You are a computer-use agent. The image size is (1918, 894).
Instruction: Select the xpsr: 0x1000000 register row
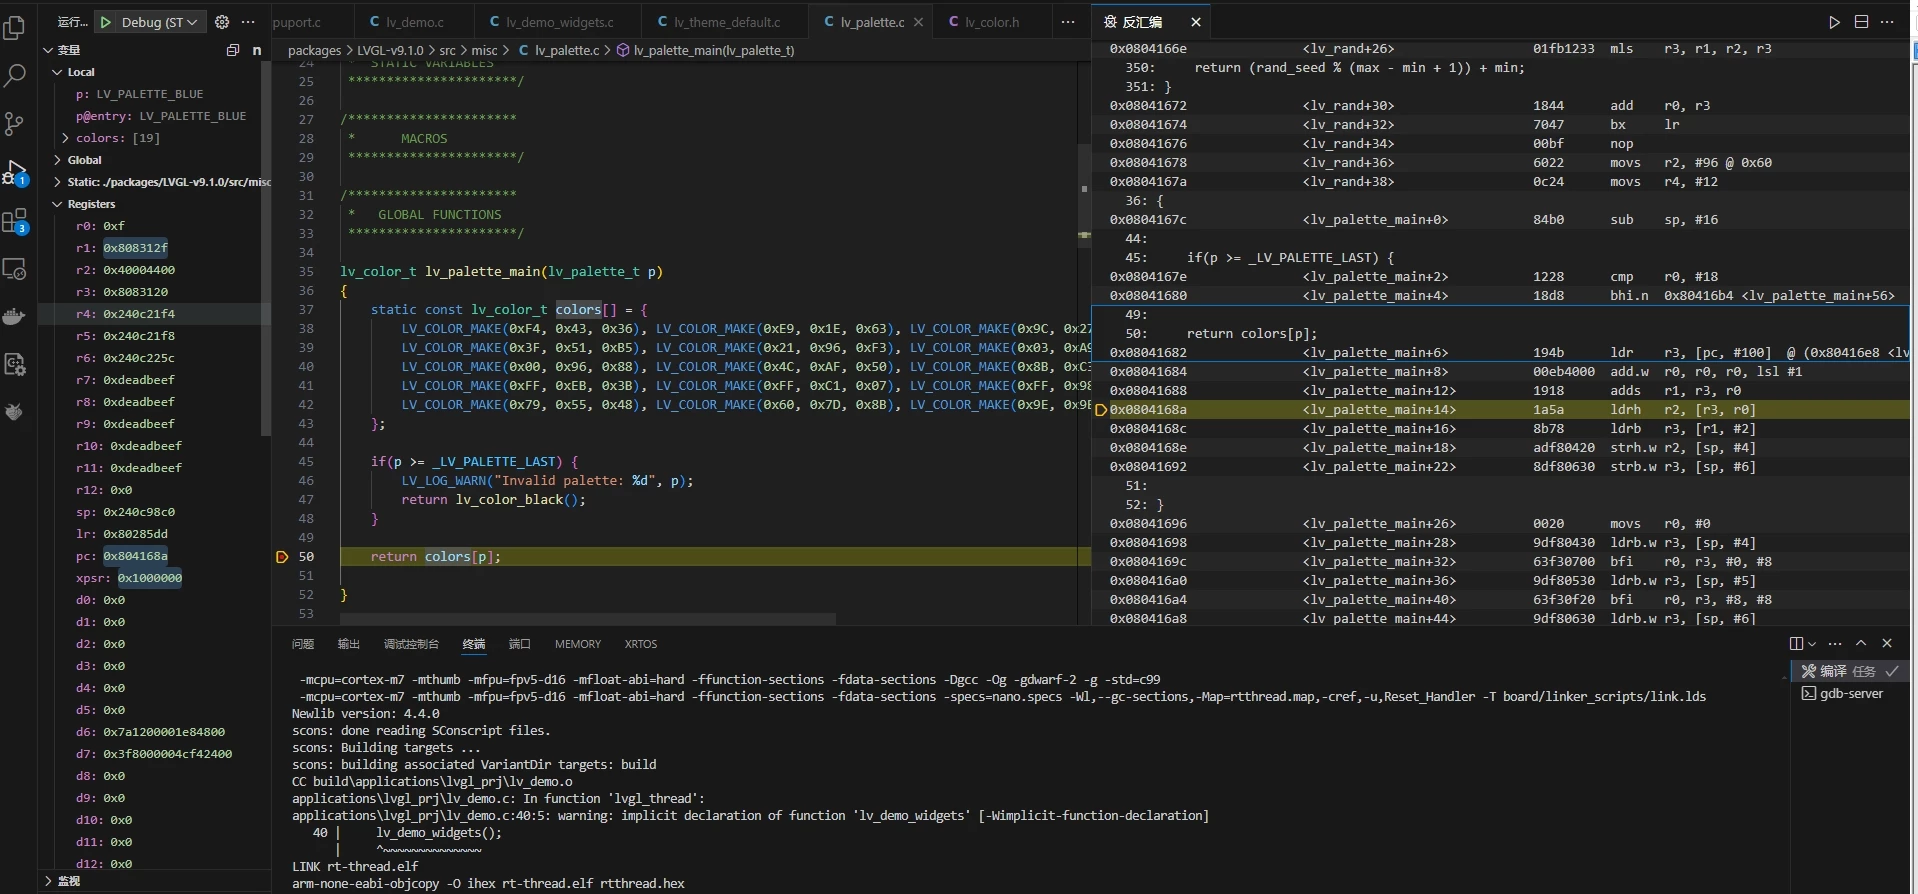click(x=154, y=578)
